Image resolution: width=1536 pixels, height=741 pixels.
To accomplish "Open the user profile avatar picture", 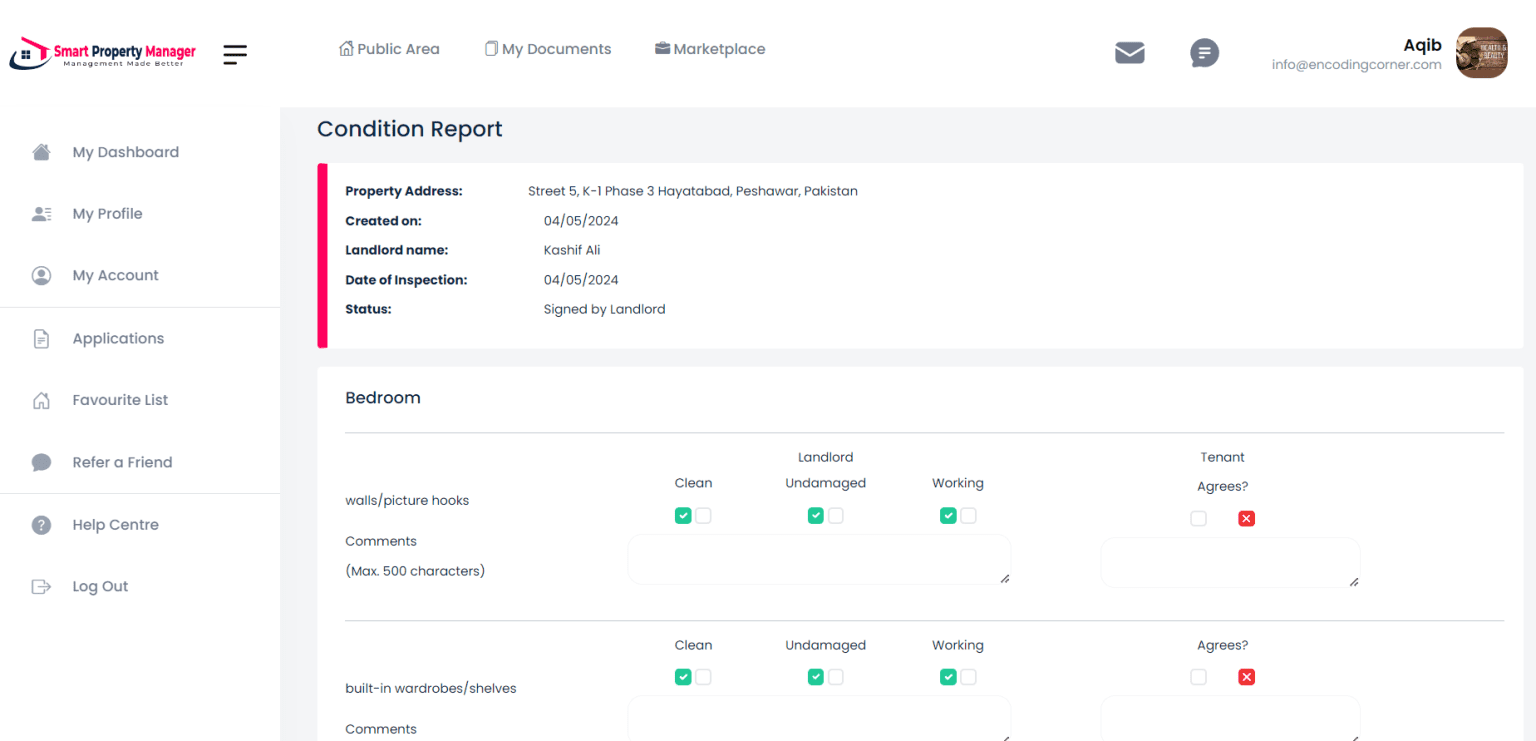I will point(1481,53).
